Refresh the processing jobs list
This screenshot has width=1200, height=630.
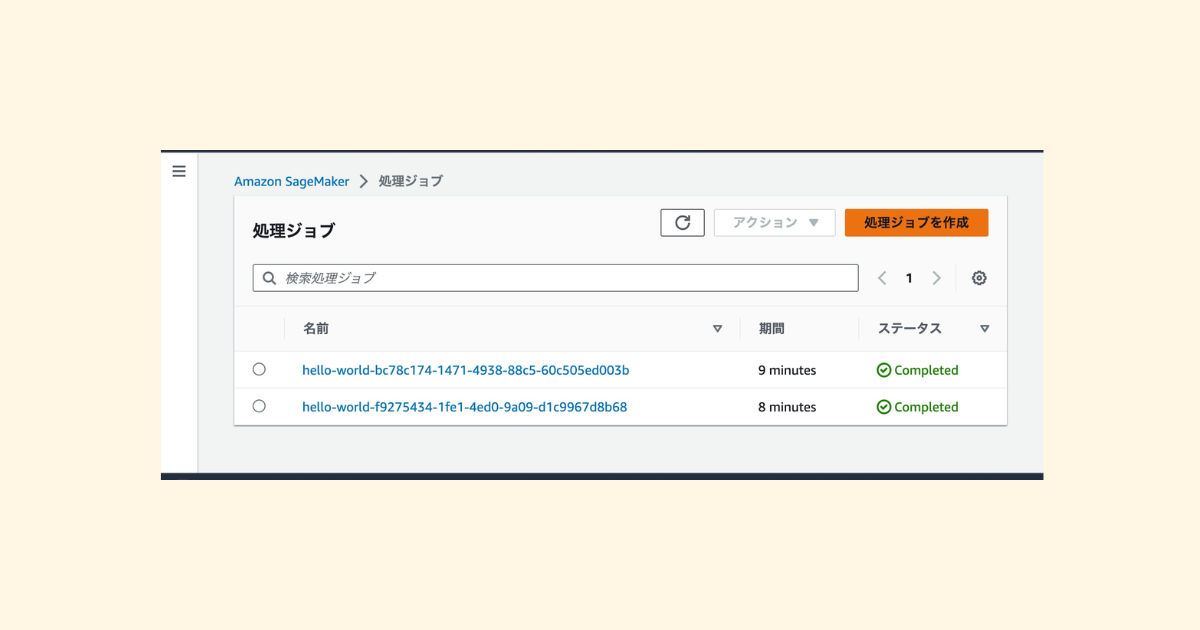682,223
